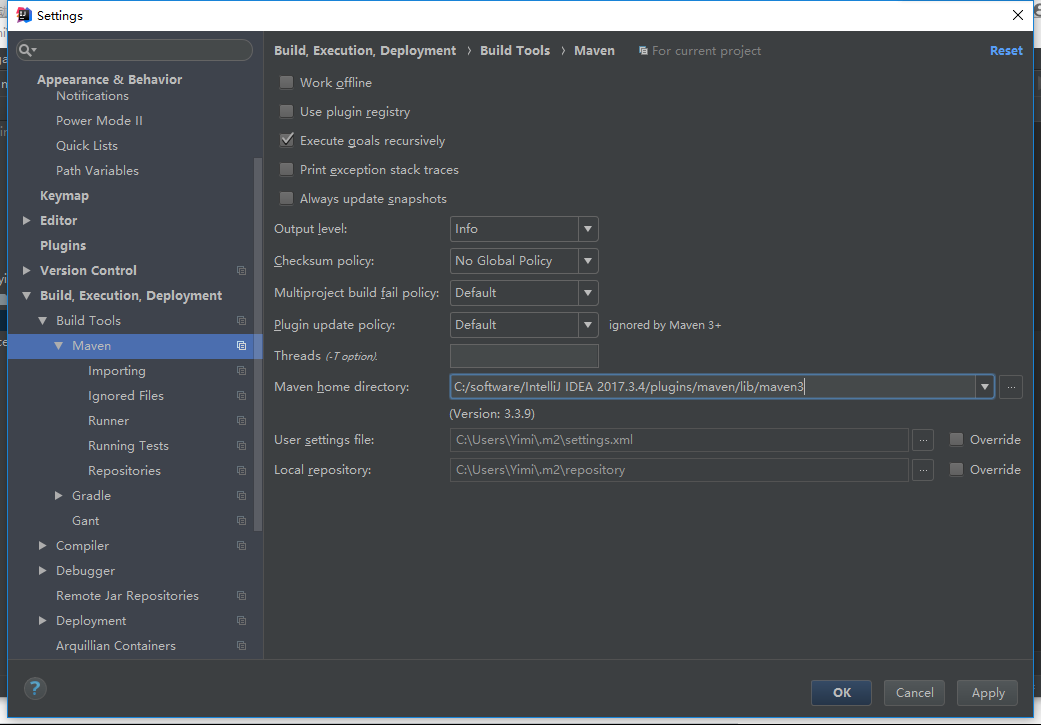Click the Cancel button
Image resolution: width=1041 pixels, height=725 pixels.
click(x=914, y=693)
